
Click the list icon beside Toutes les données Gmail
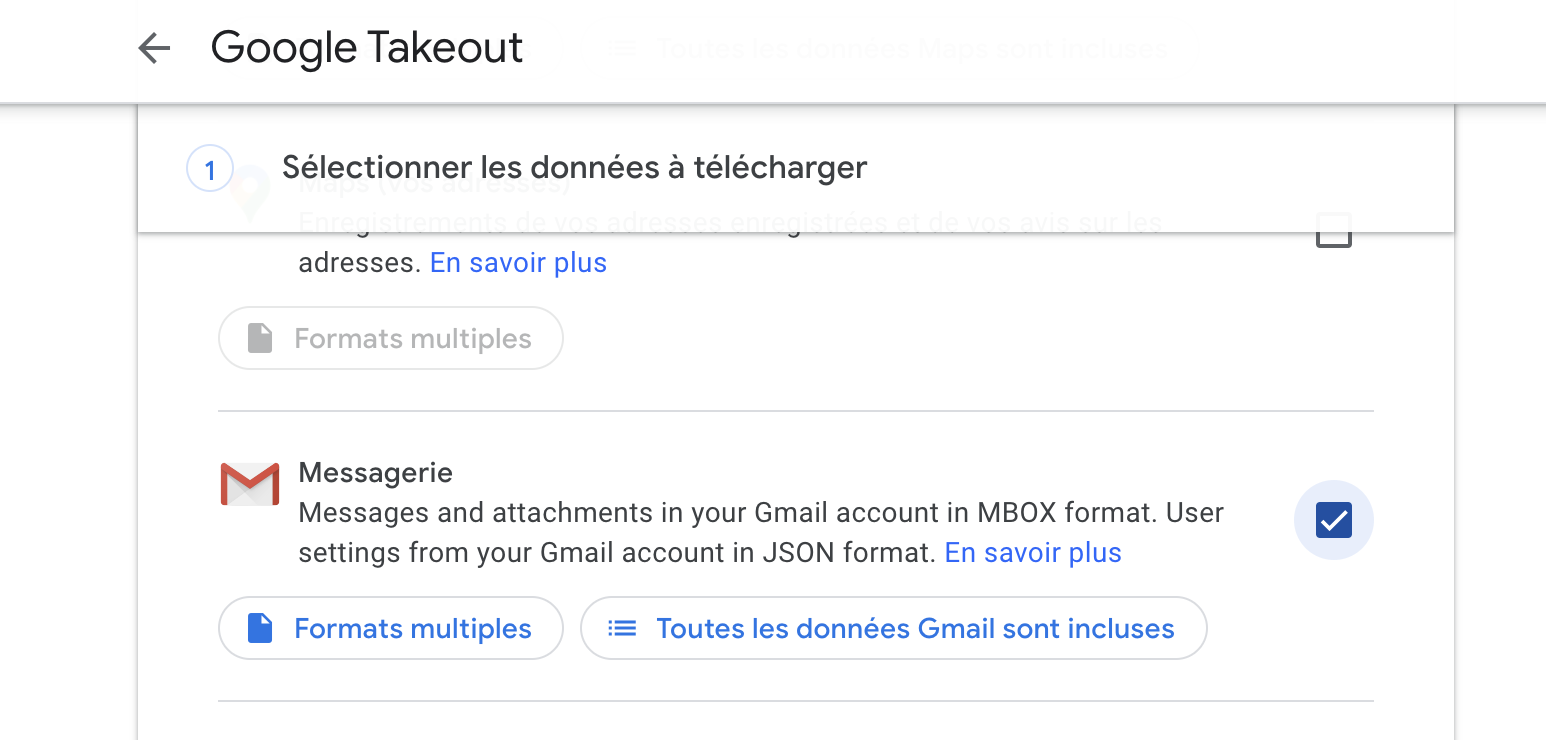pyautogui.click(x=621, y=628)
